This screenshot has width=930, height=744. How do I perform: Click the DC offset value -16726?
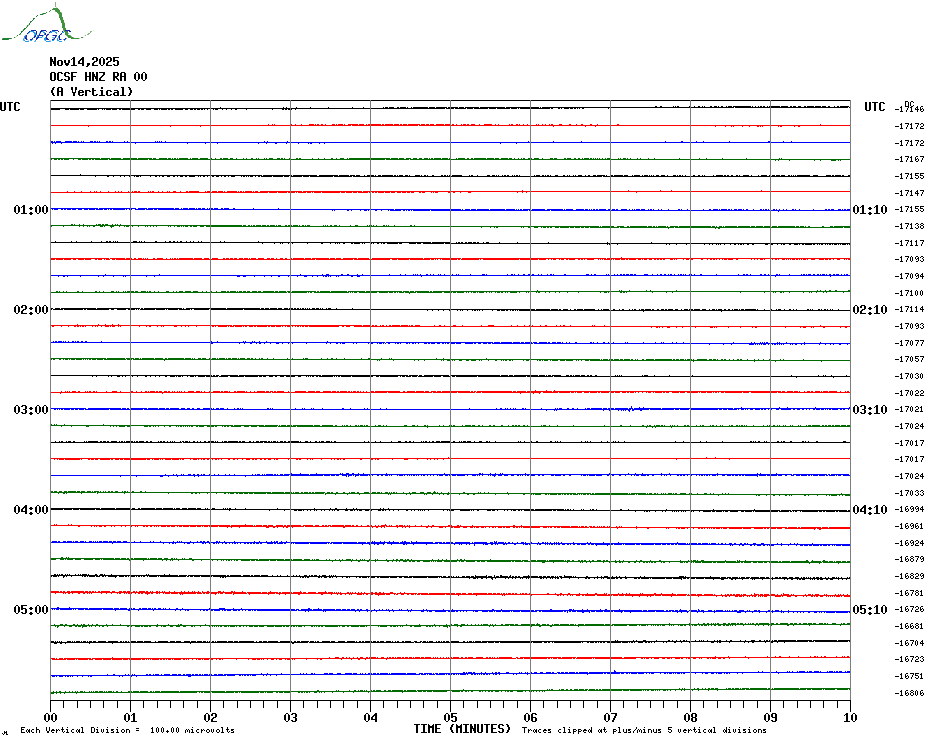click(909, 609)
